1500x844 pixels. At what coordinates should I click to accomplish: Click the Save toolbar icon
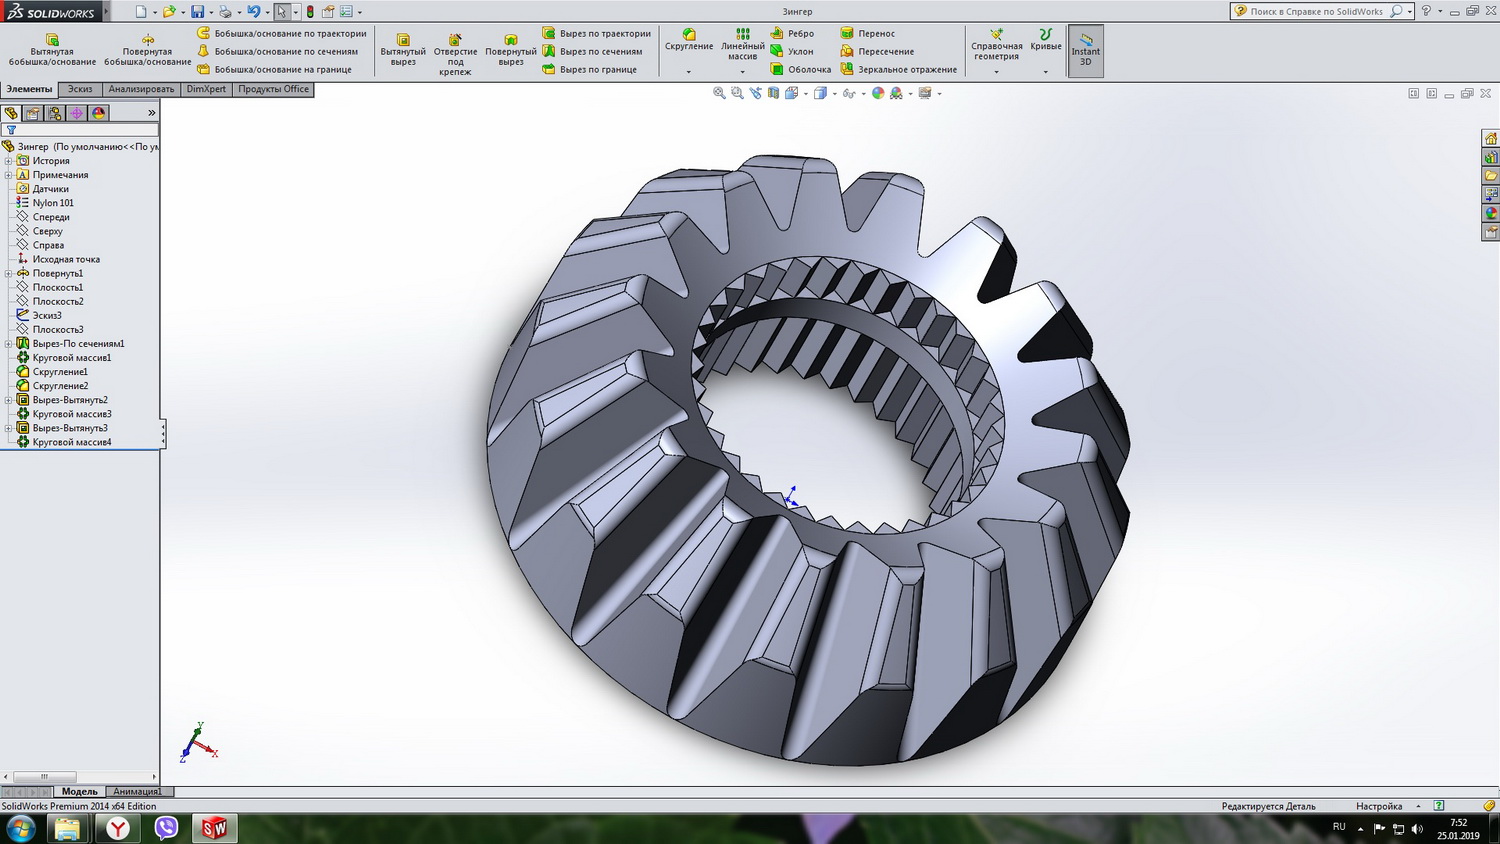pos(198,12)
